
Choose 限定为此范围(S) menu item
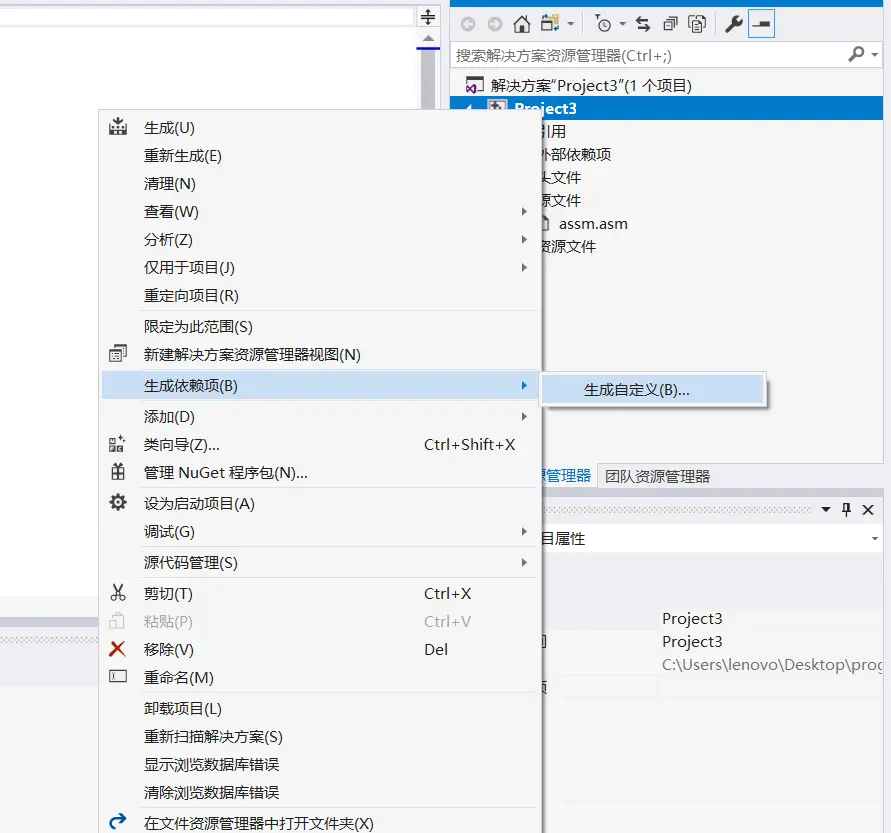tap(320, 327)
